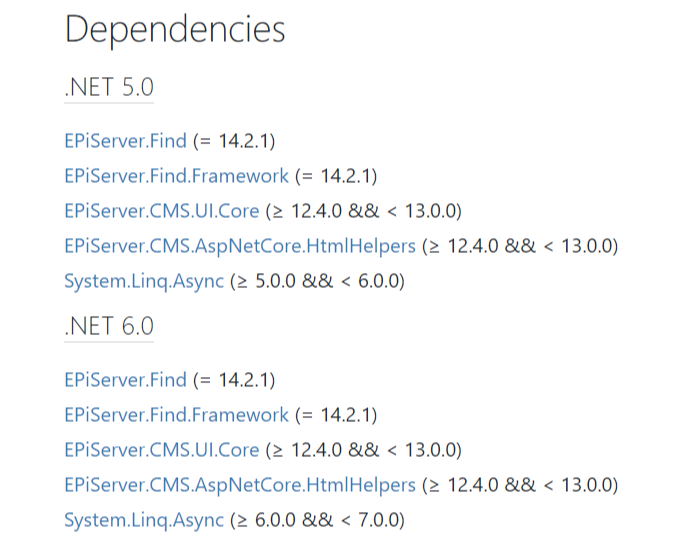Click HtmlHelpers version range under .NET 6.0
Image resolution: width=674 pixels, height=560 pixels.
(520, 485)
